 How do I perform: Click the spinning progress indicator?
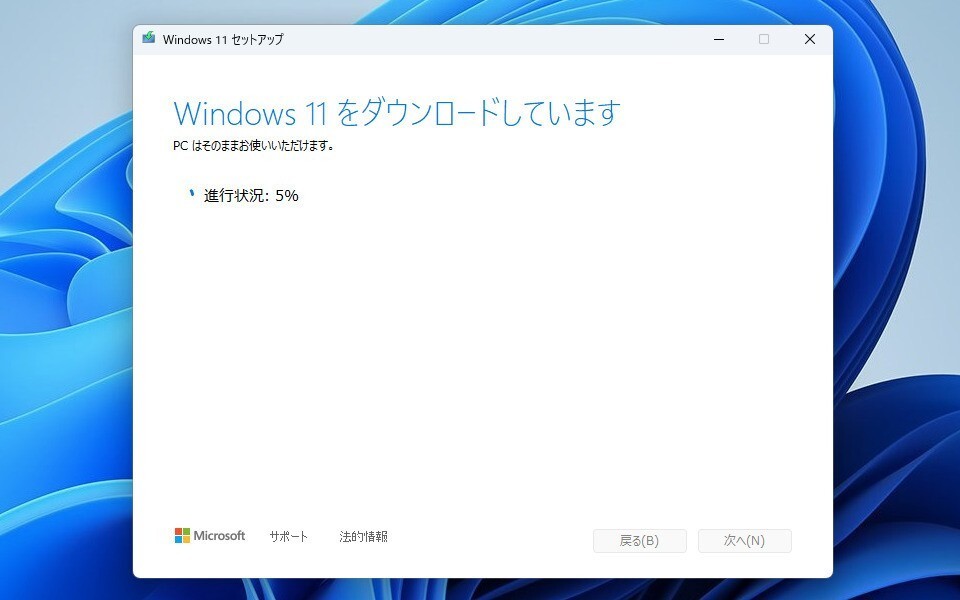192,194
